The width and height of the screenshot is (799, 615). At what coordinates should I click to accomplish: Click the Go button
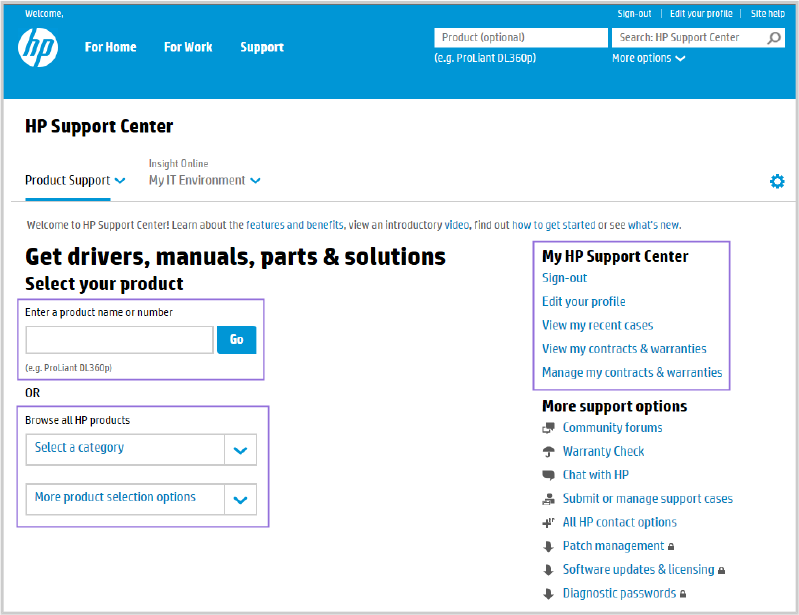click(x=236, y=340)
